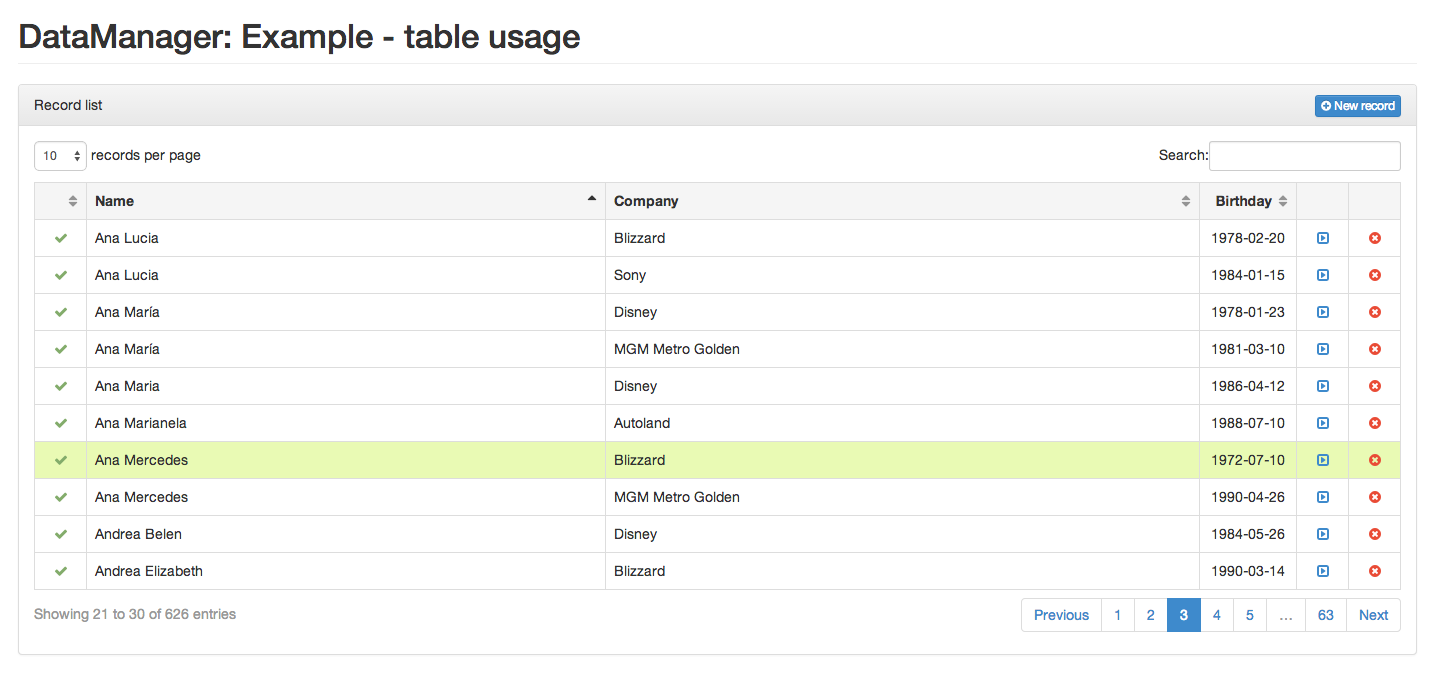This screenshot has height=673, width=1433.
Task: Delete the record with birthday 1986-04-12
Action: coord(1374,386)
